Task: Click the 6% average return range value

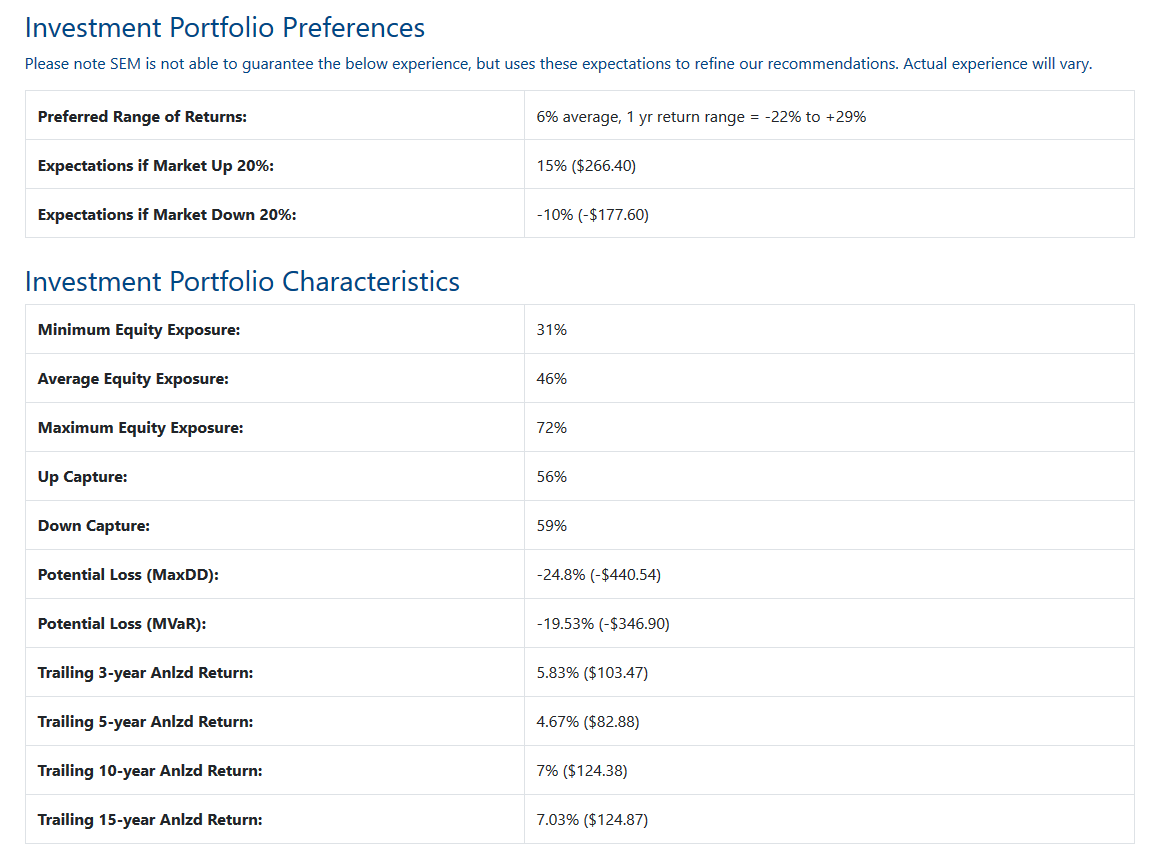Action: (701, 117)
